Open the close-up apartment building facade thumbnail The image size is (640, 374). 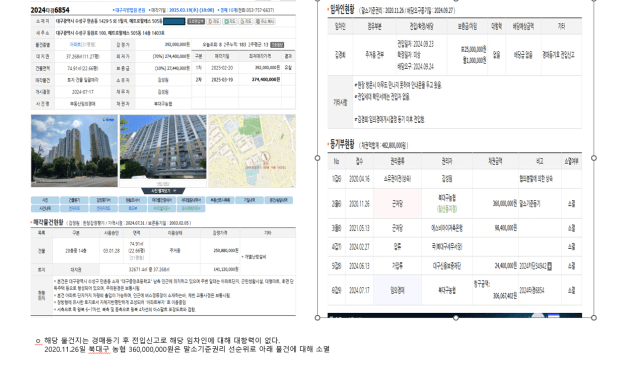click(163, 147)
